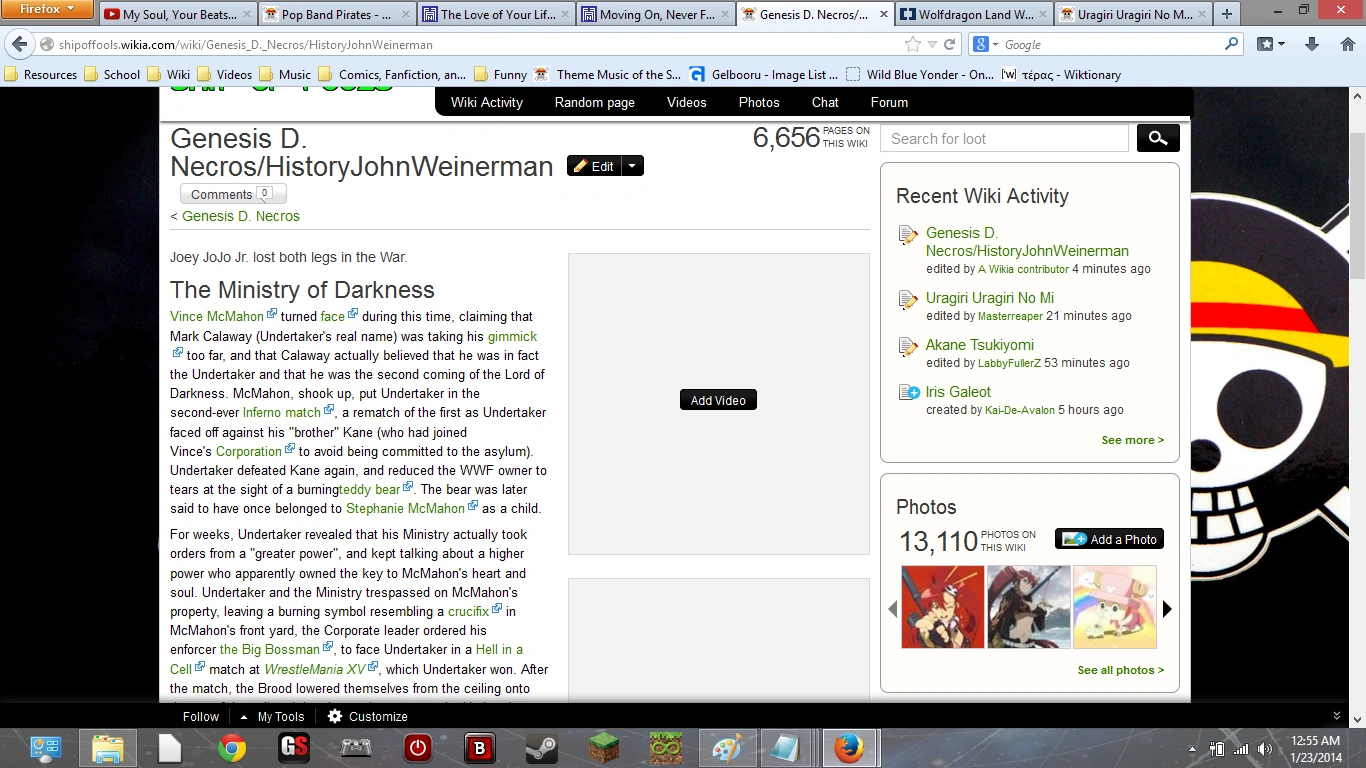Open Wiki Activity in the wiki navigation
Screen dimensions: 1366x768
487,102
